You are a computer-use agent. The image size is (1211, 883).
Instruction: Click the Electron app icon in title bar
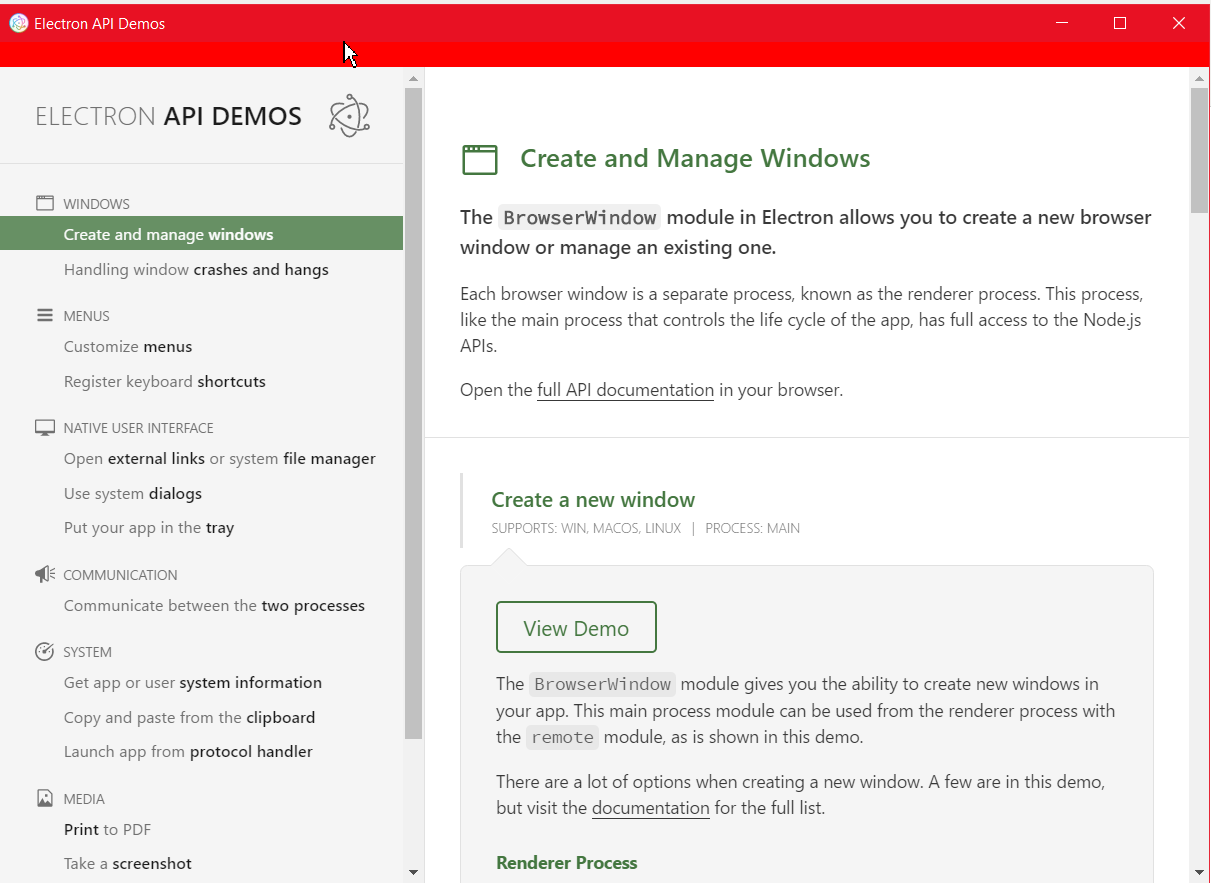[18, 23]
